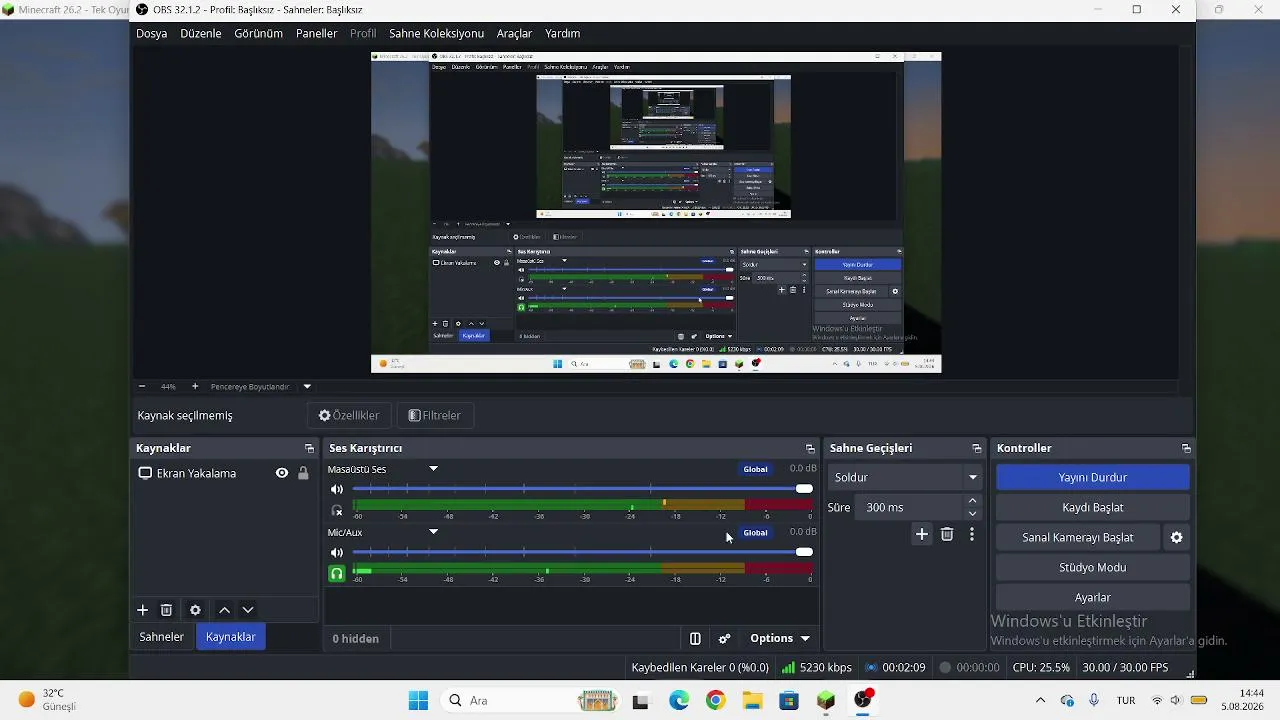1280x720 pixels.
Task: Click Sanal Kamerayı Başlat button
Action: 1078,537
